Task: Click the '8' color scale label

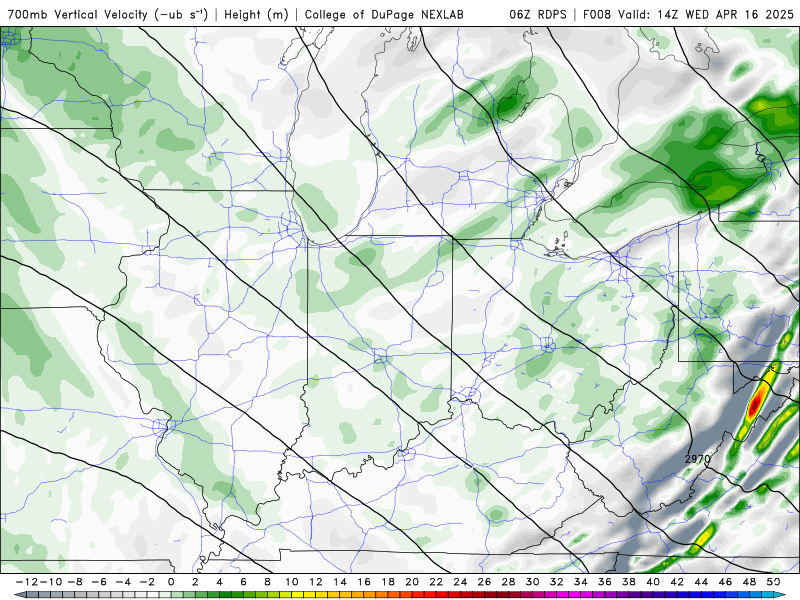Action: tap(267, 582)
